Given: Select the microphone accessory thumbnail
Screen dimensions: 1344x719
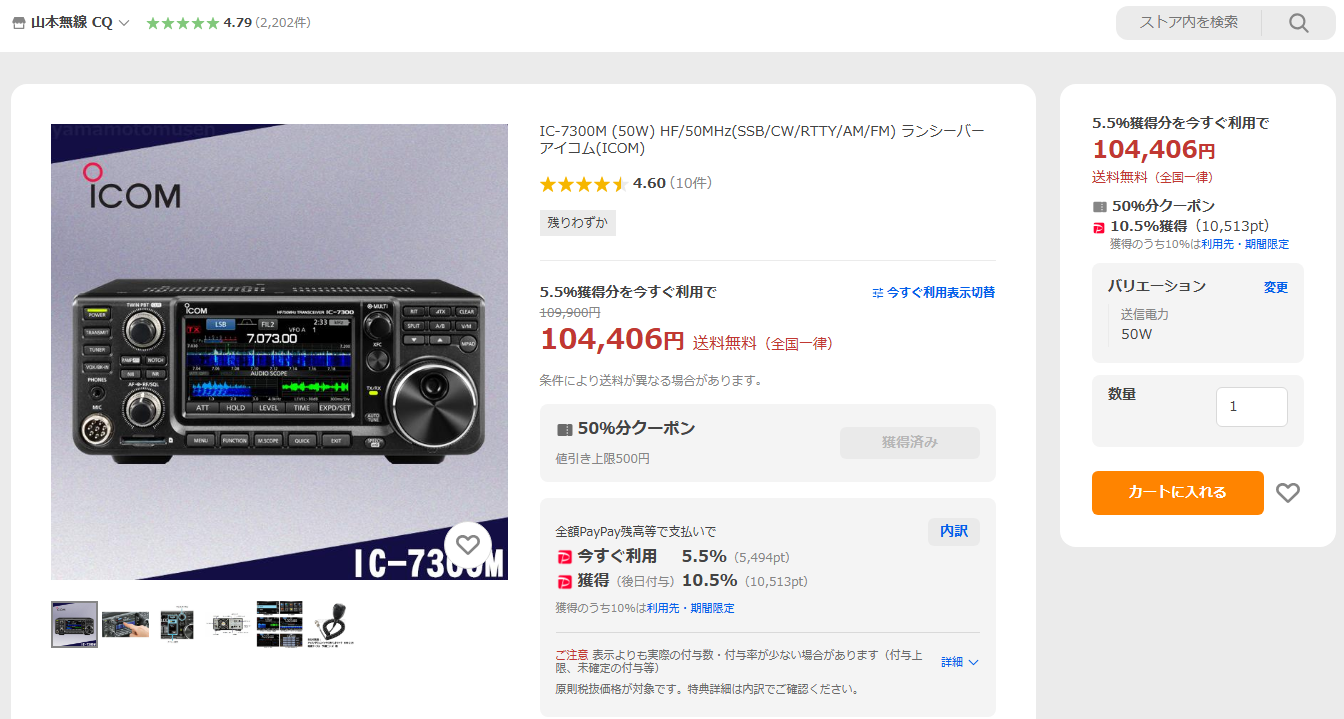Looking at the screenshot, I should 331,625.
